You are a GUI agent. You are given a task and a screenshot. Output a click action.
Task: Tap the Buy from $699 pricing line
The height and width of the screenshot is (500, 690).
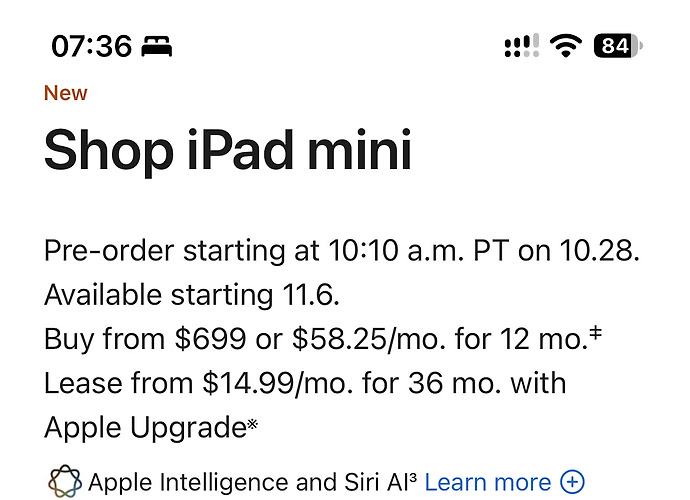tap(323, 339)
